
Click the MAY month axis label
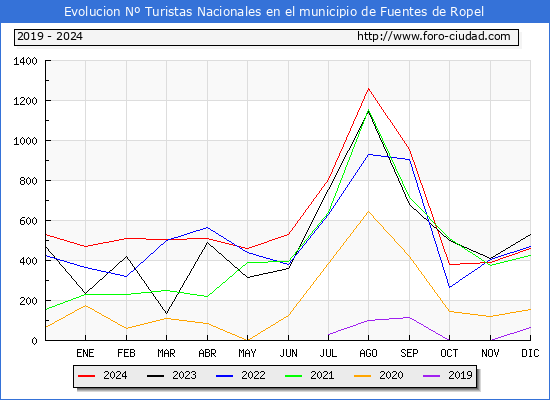(x=247, y=353)
